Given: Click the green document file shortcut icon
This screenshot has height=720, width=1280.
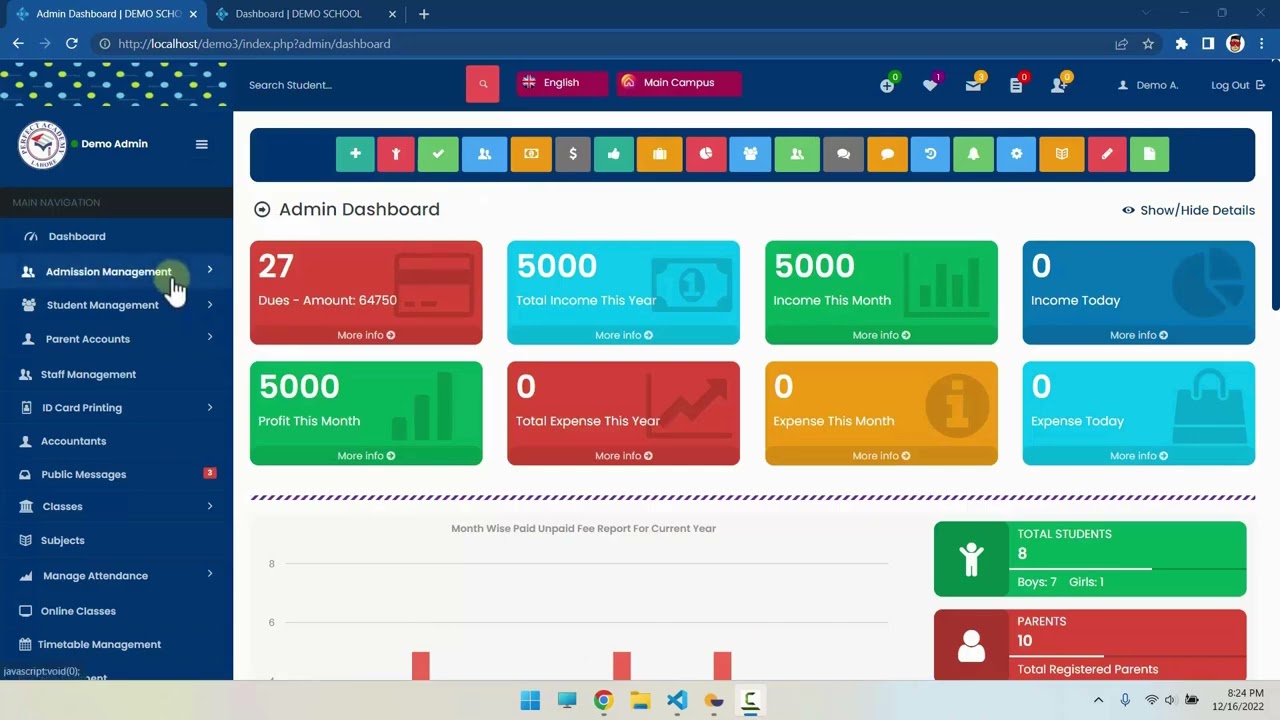Looking at the screenshot, I should point(1149,154).
